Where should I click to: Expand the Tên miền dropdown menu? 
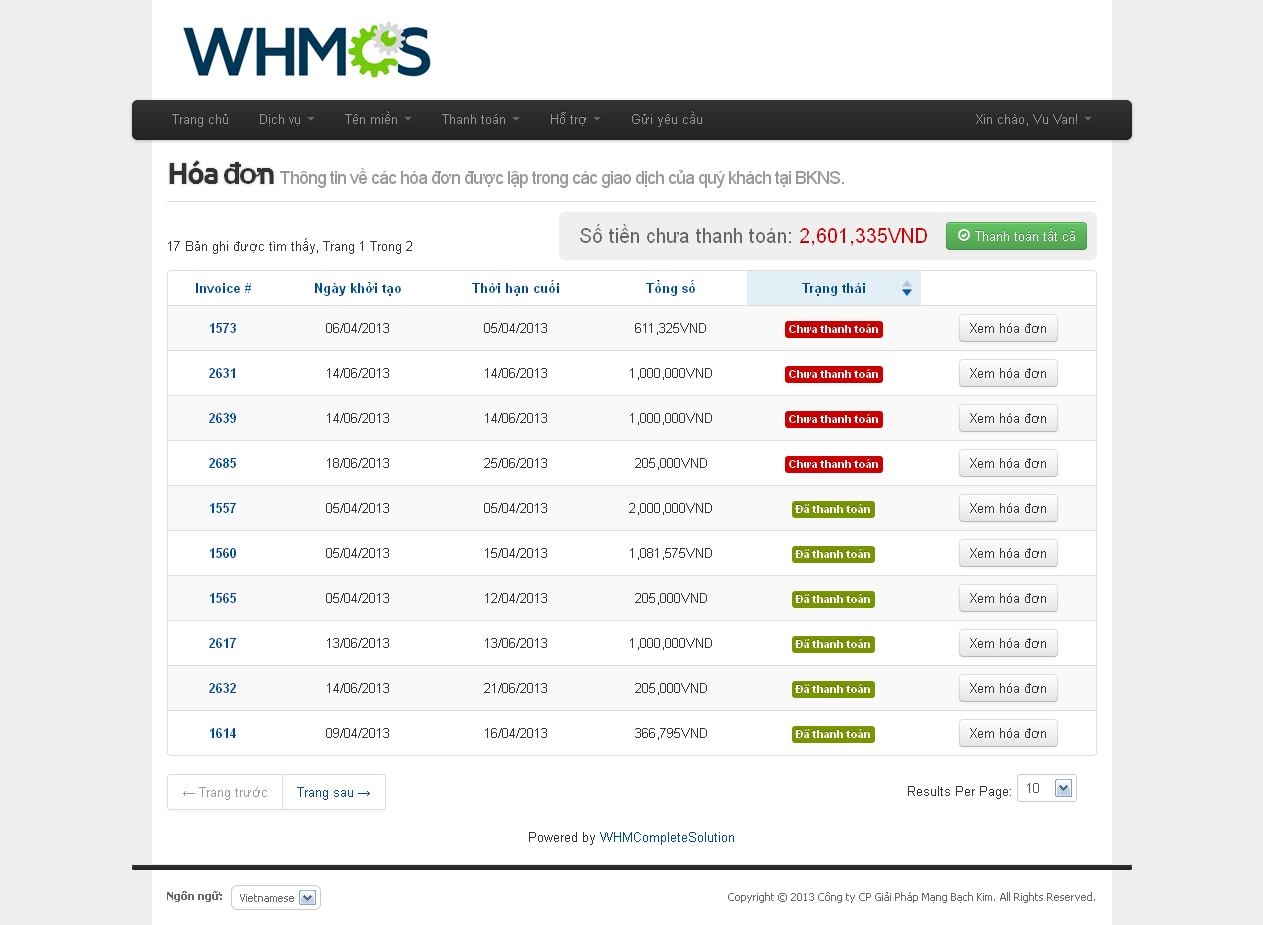[377, 120]
